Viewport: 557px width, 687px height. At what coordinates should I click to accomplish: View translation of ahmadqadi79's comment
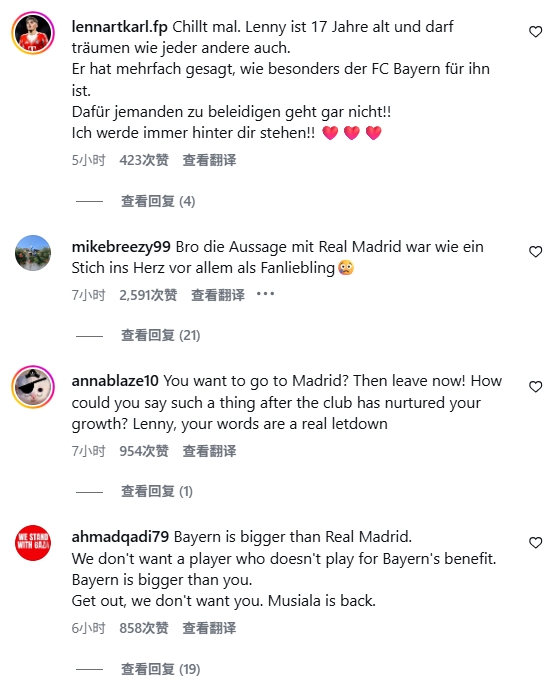[x=209, y=628]
